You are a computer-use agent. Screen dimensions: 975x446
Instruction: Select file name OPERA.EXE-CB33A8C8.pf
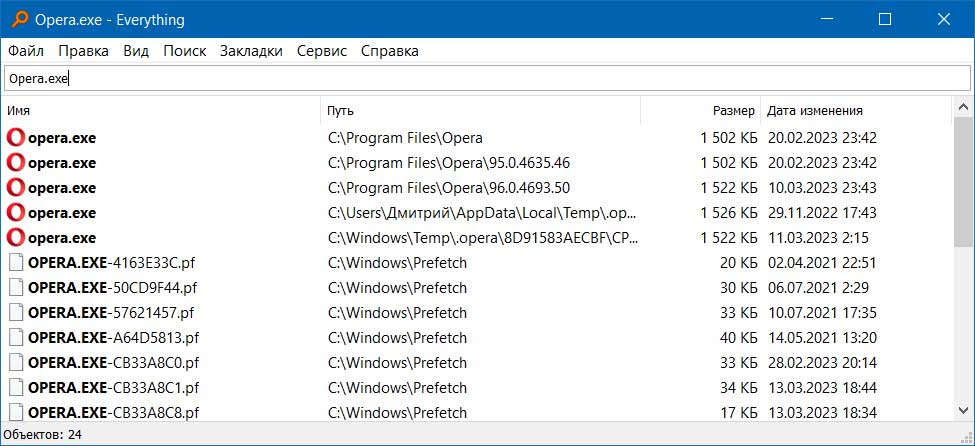[114, 412]
